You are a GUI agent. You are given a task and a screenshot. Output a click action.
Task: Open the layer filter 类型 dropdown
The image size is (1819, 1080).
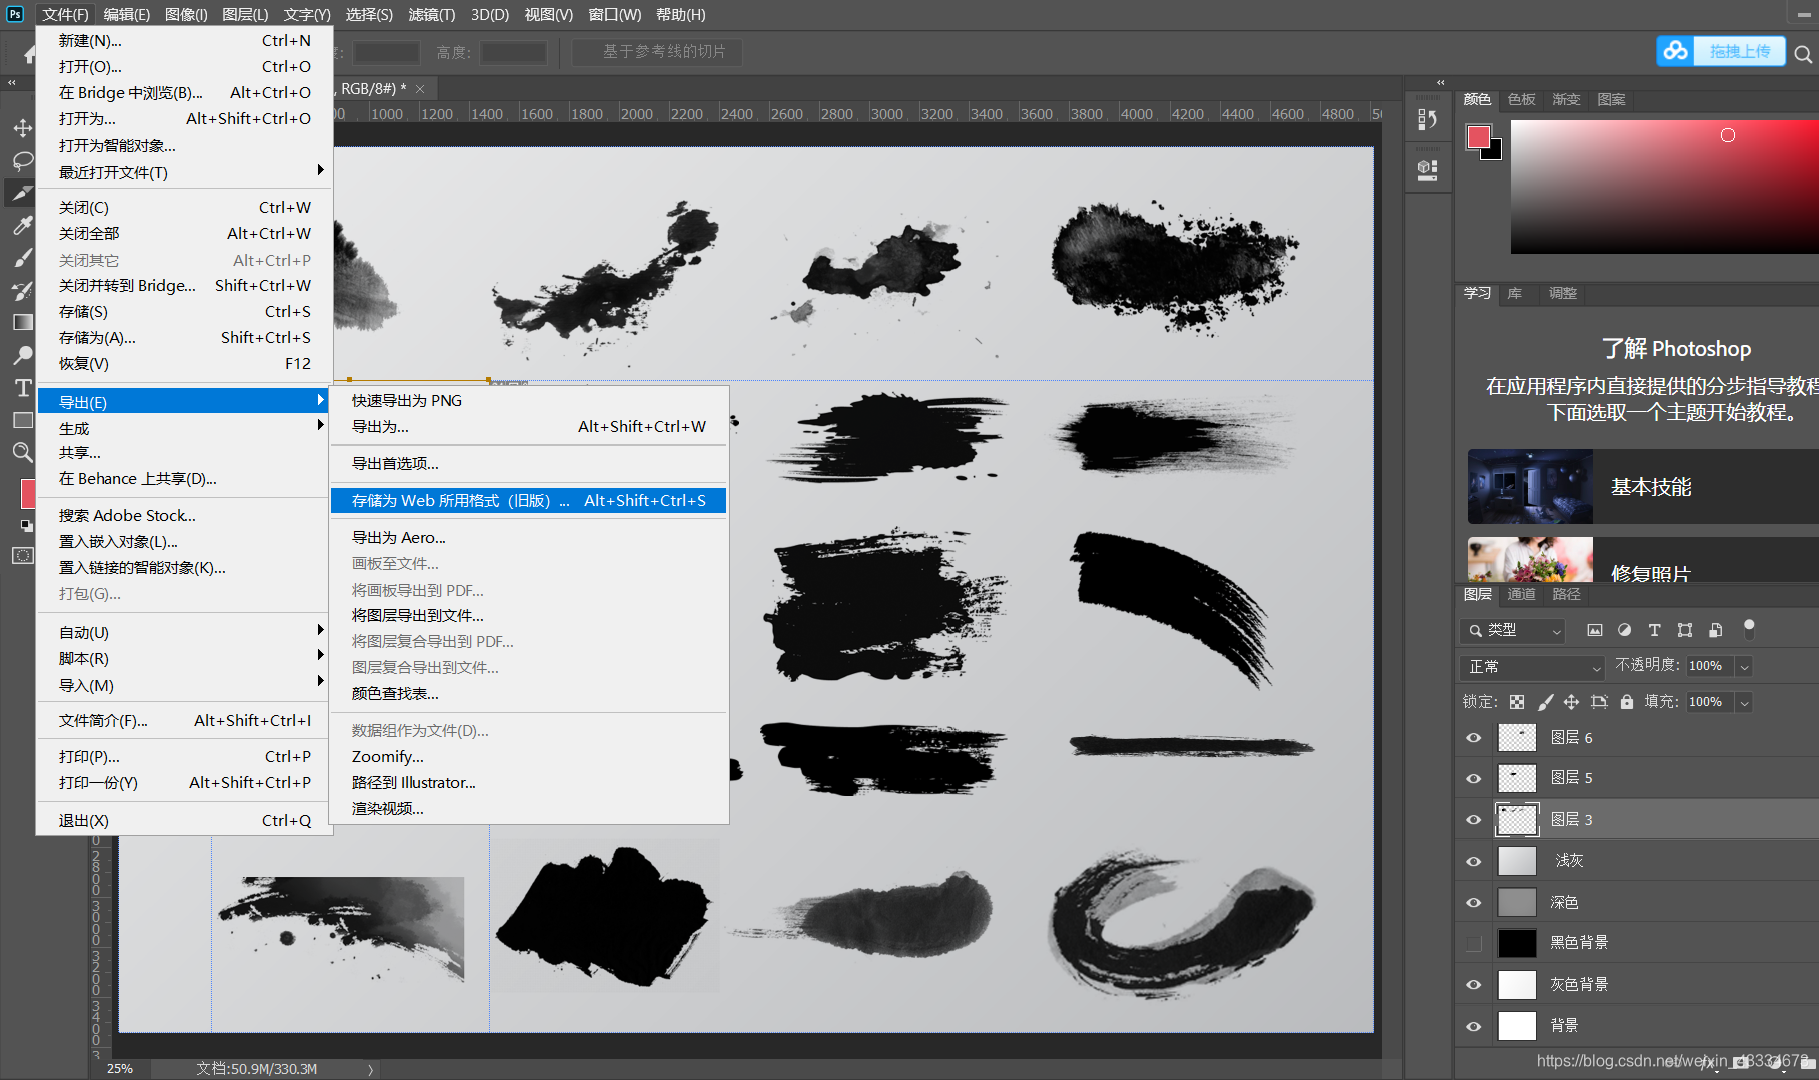pos(1512,630)
